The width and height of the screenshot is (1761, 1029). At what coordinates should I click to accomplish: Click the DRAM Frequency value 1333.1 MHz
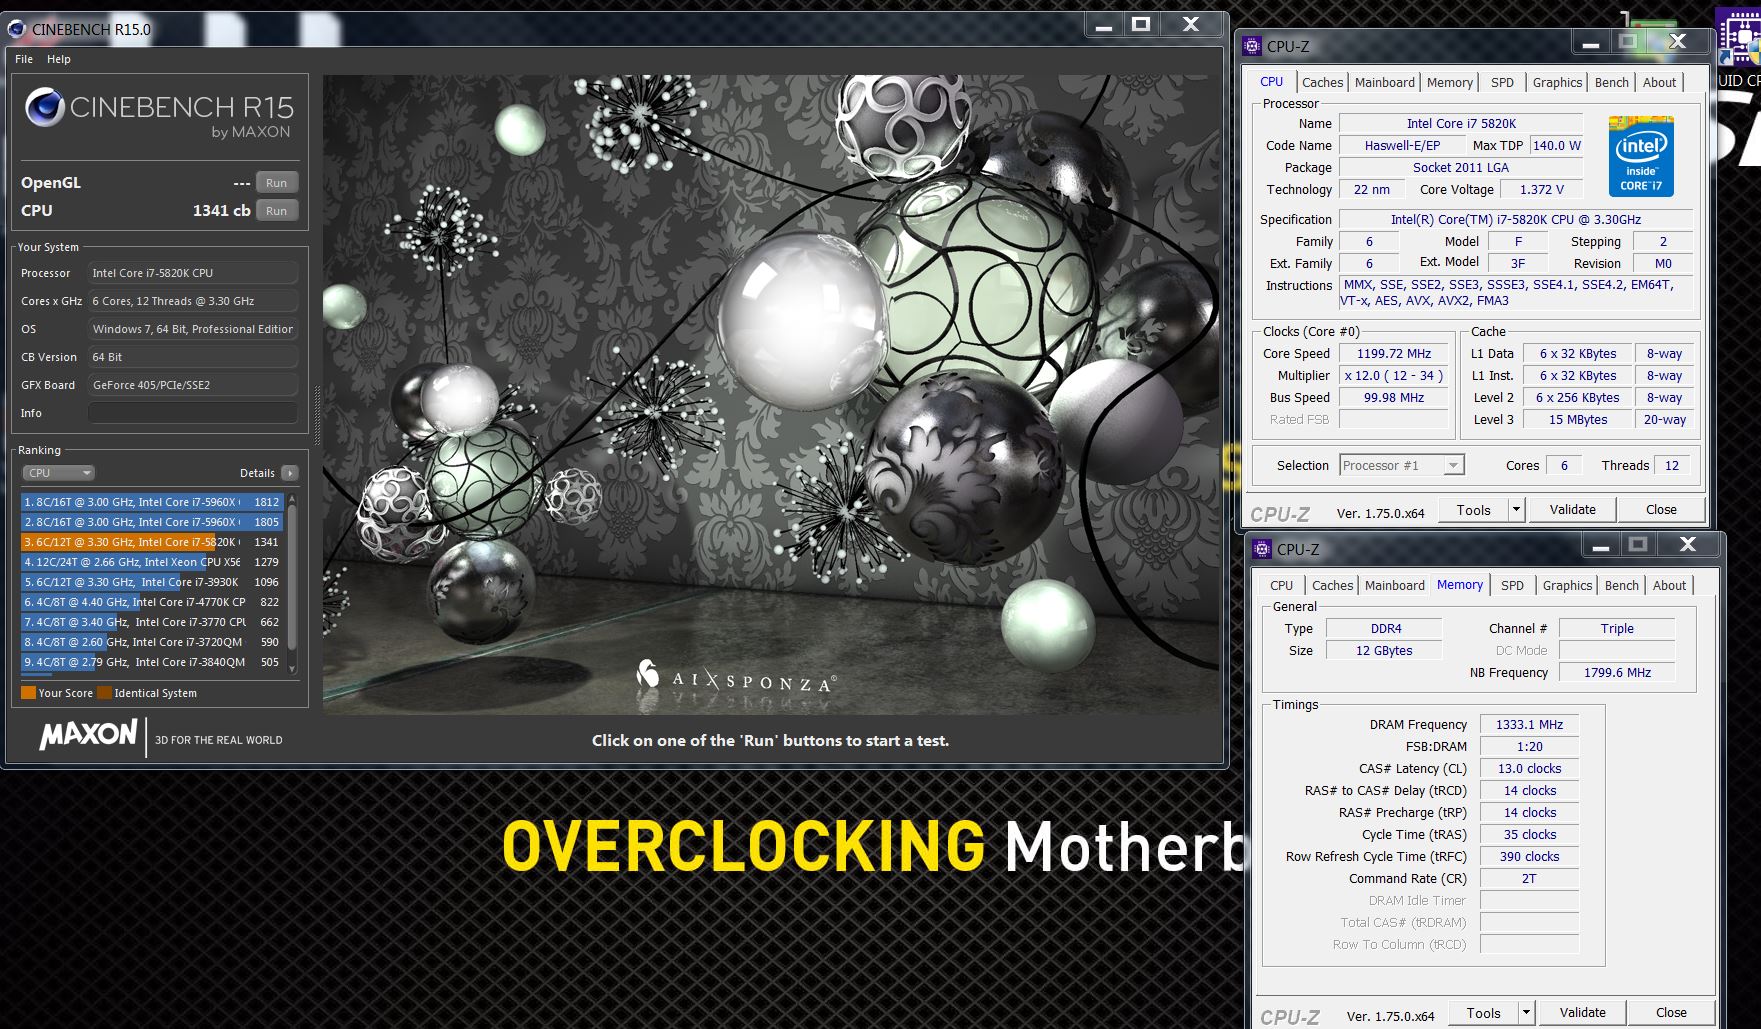(1529, 725)
